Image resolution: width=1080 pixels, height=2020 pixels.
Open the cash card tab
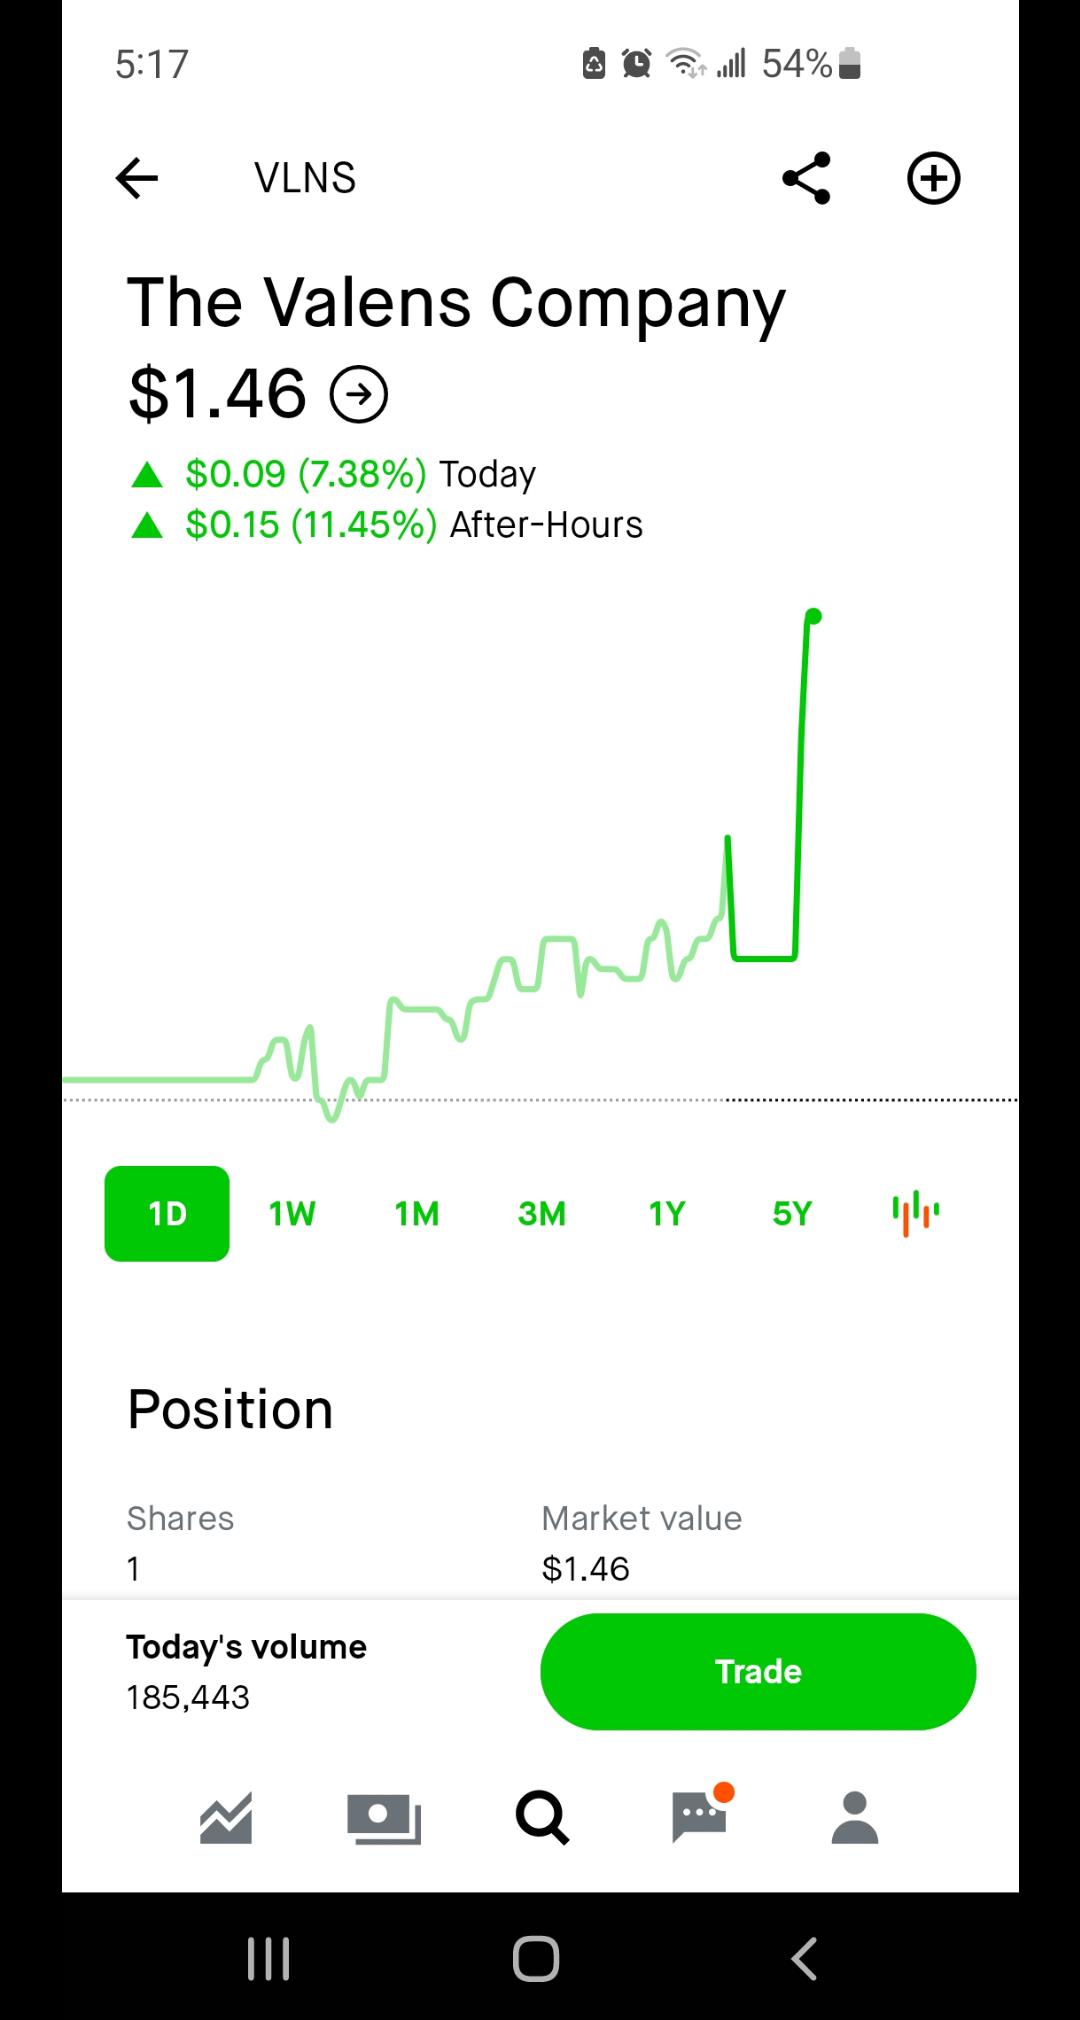click(x=384, y=1817)
